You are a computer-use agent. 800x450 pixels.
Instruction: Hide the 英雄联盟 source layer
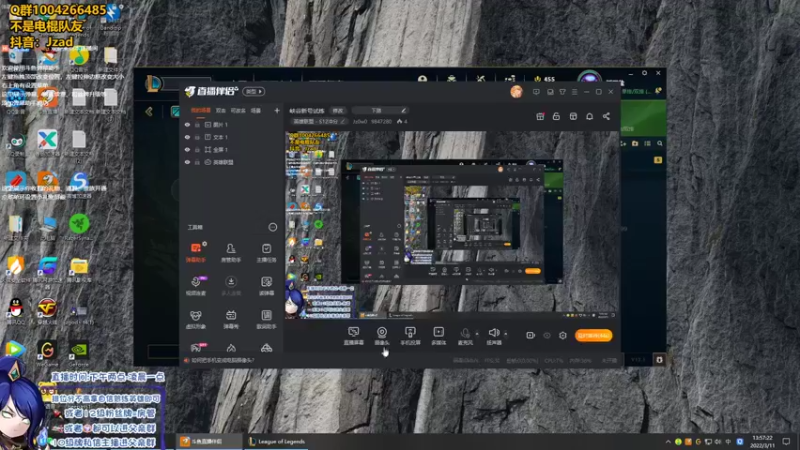[x=187, y=162]
